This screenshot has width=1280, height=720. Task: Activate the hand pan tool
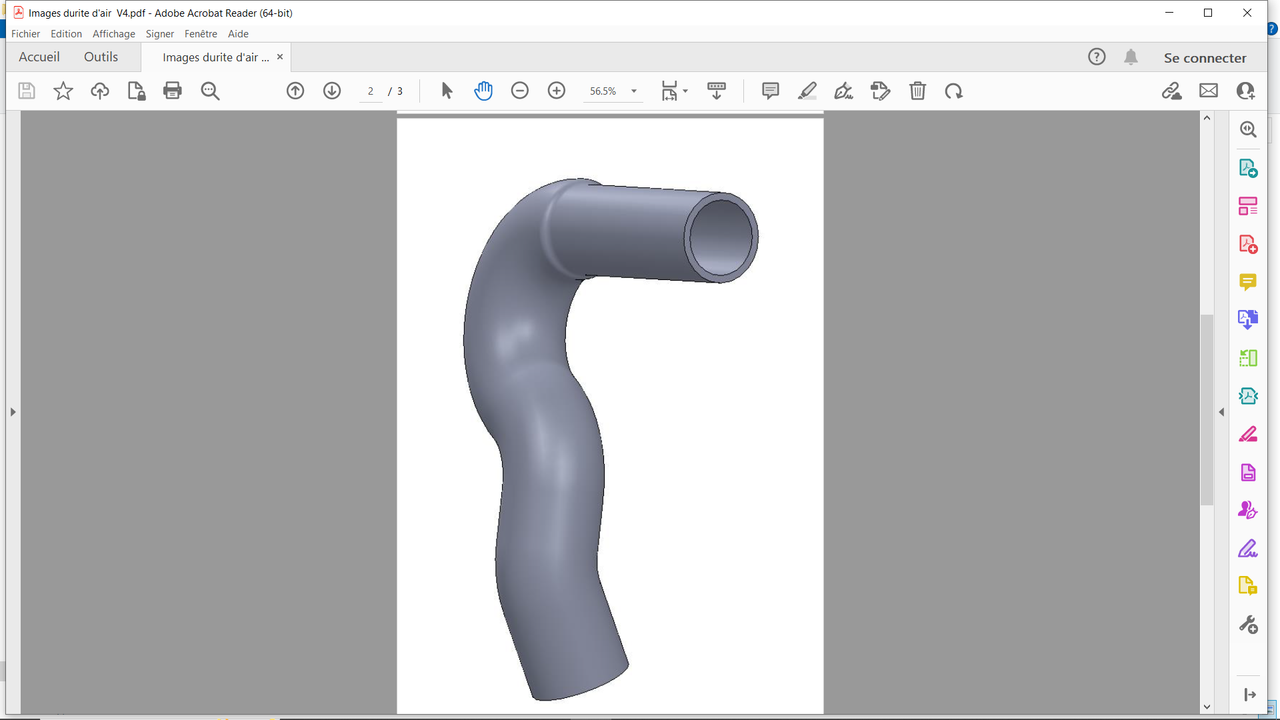coord(483,91)
